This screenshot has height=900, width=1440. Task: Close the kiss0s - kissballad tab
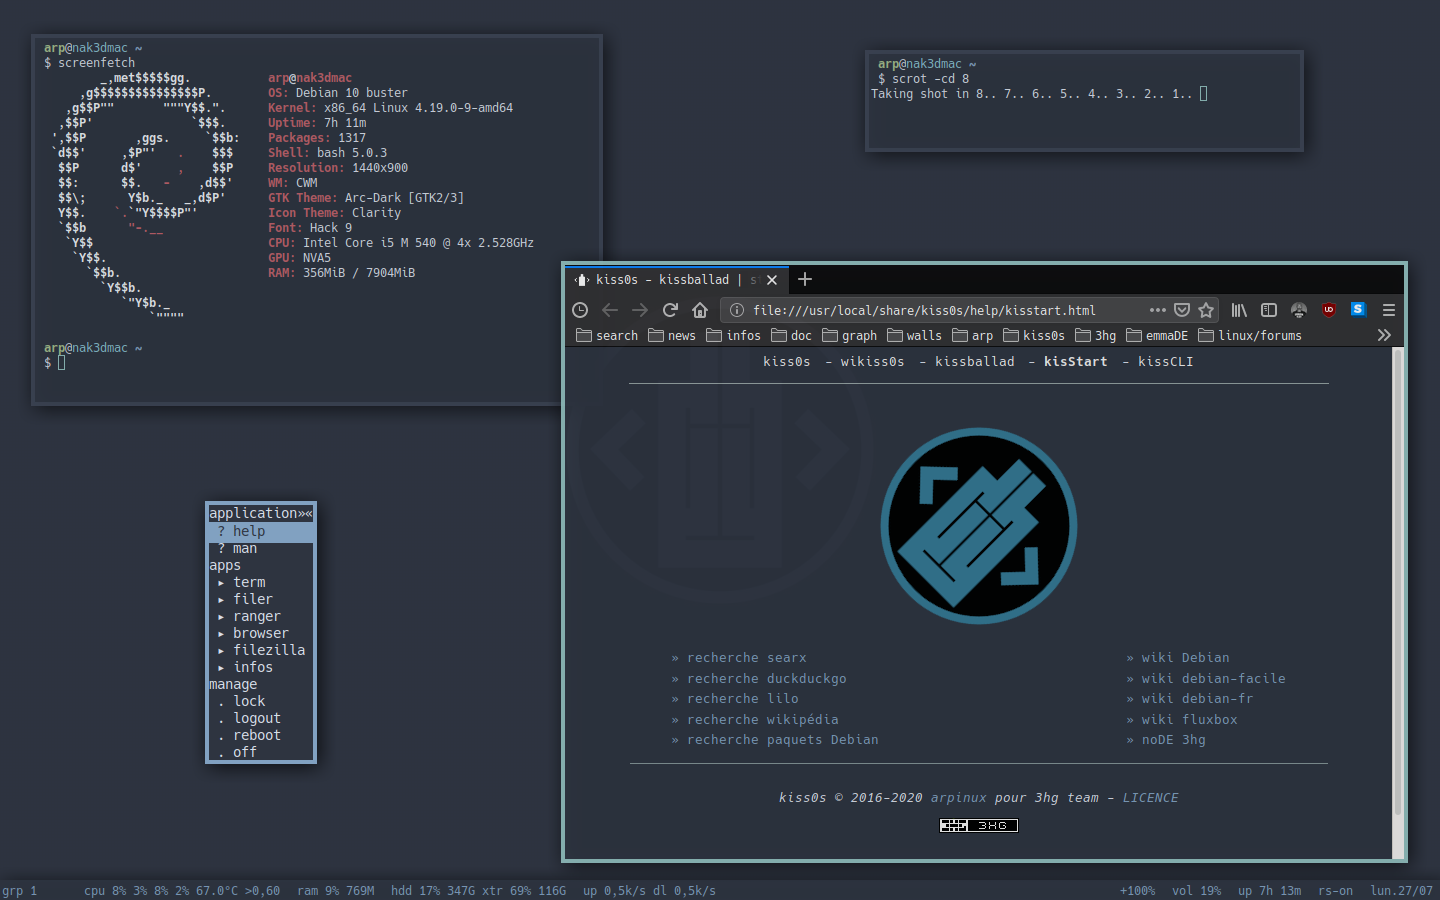tap(772, 280)
